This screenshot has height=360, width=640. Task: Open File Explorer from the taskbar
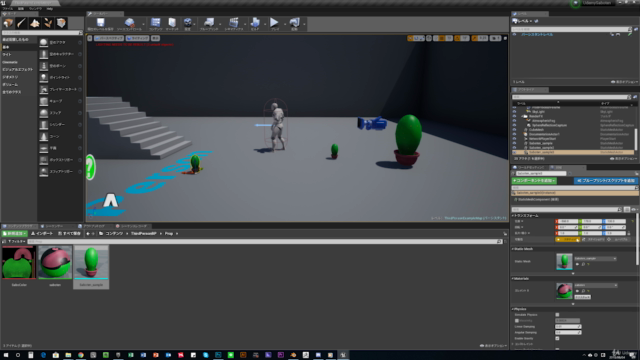coord(68,355)
